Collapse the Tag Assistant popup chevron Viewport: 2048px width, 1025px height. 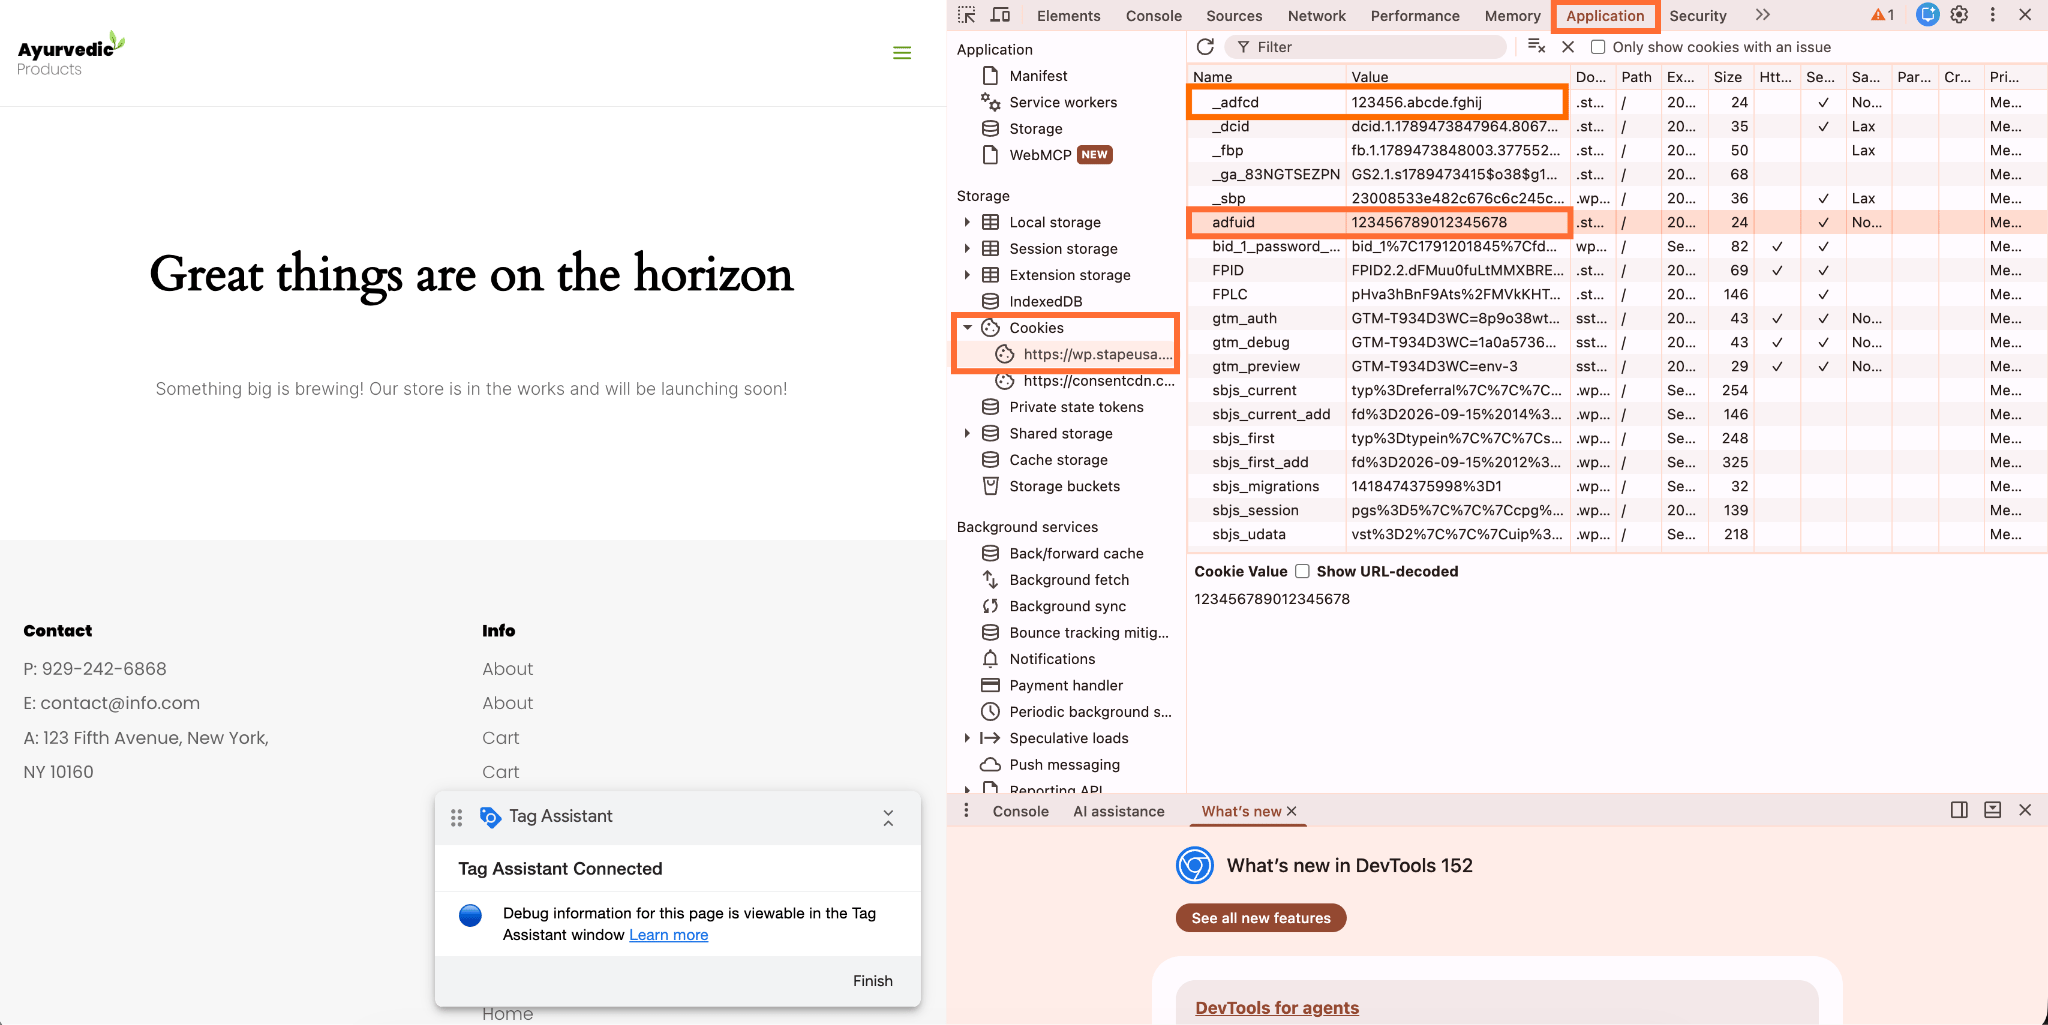888,818
